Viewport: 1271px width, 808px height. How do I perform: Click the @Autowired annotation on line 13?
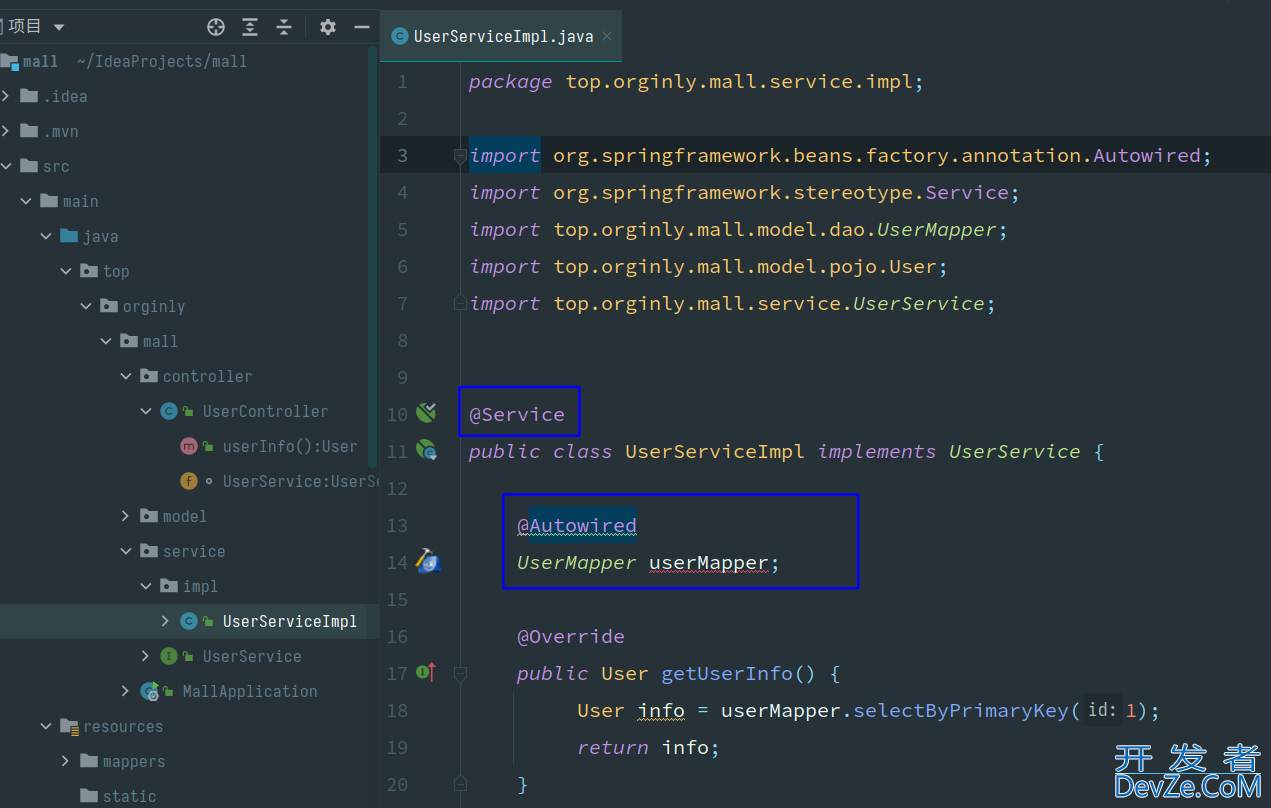[577, 525]
